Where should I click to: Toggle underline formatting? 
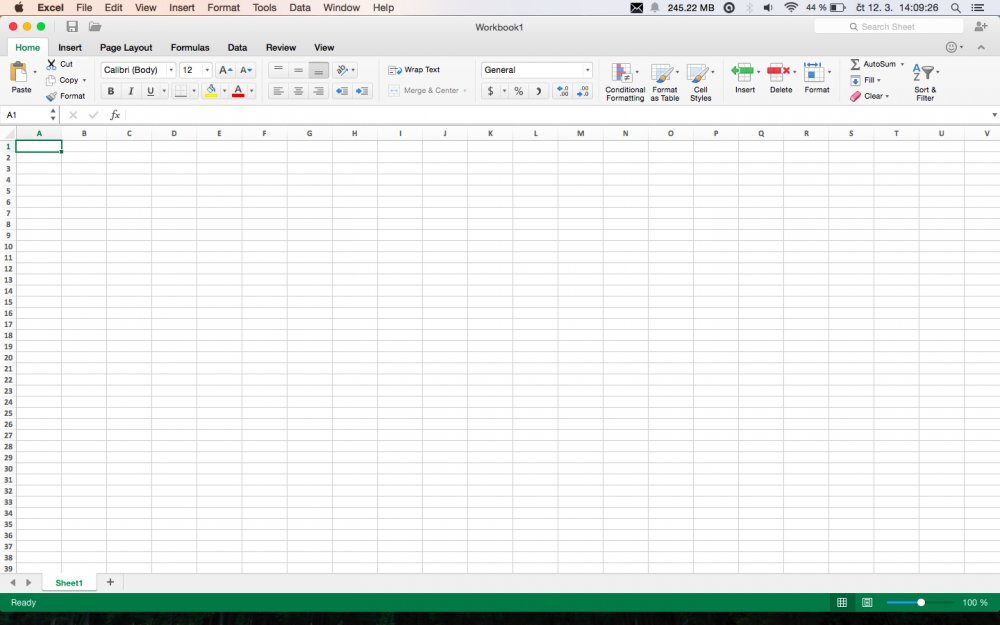click(x=150, y=91)
